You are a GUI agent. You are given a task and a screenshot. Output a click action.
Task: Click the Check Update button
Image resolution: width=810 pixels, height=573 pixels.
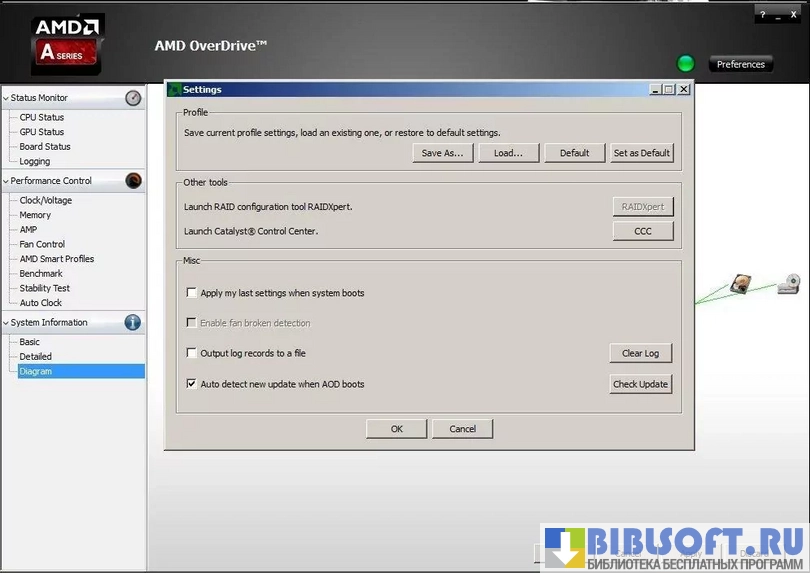point(641,384)
